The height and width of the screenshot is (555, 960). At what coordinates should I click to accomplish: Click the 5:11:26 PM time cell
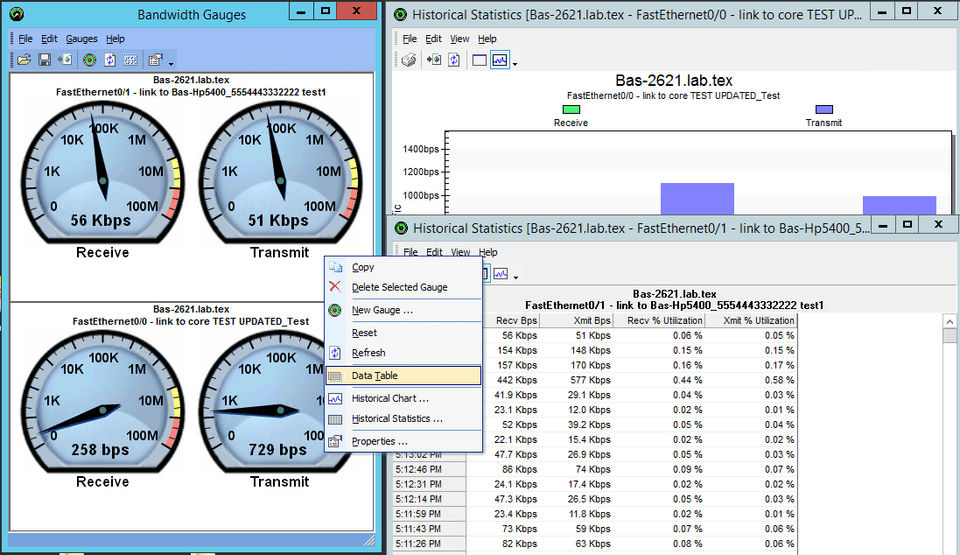tap(430, 543)
